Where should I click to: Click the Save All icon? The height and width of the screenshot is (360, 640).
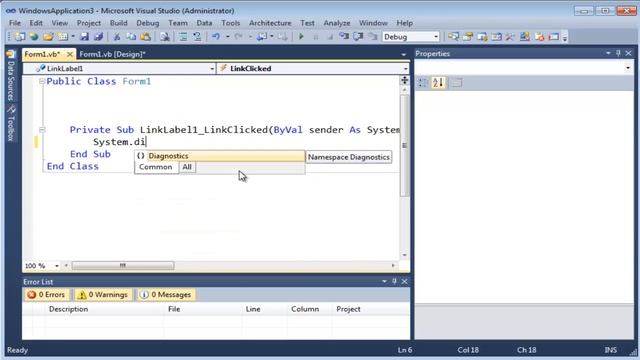tap(98, 37)
